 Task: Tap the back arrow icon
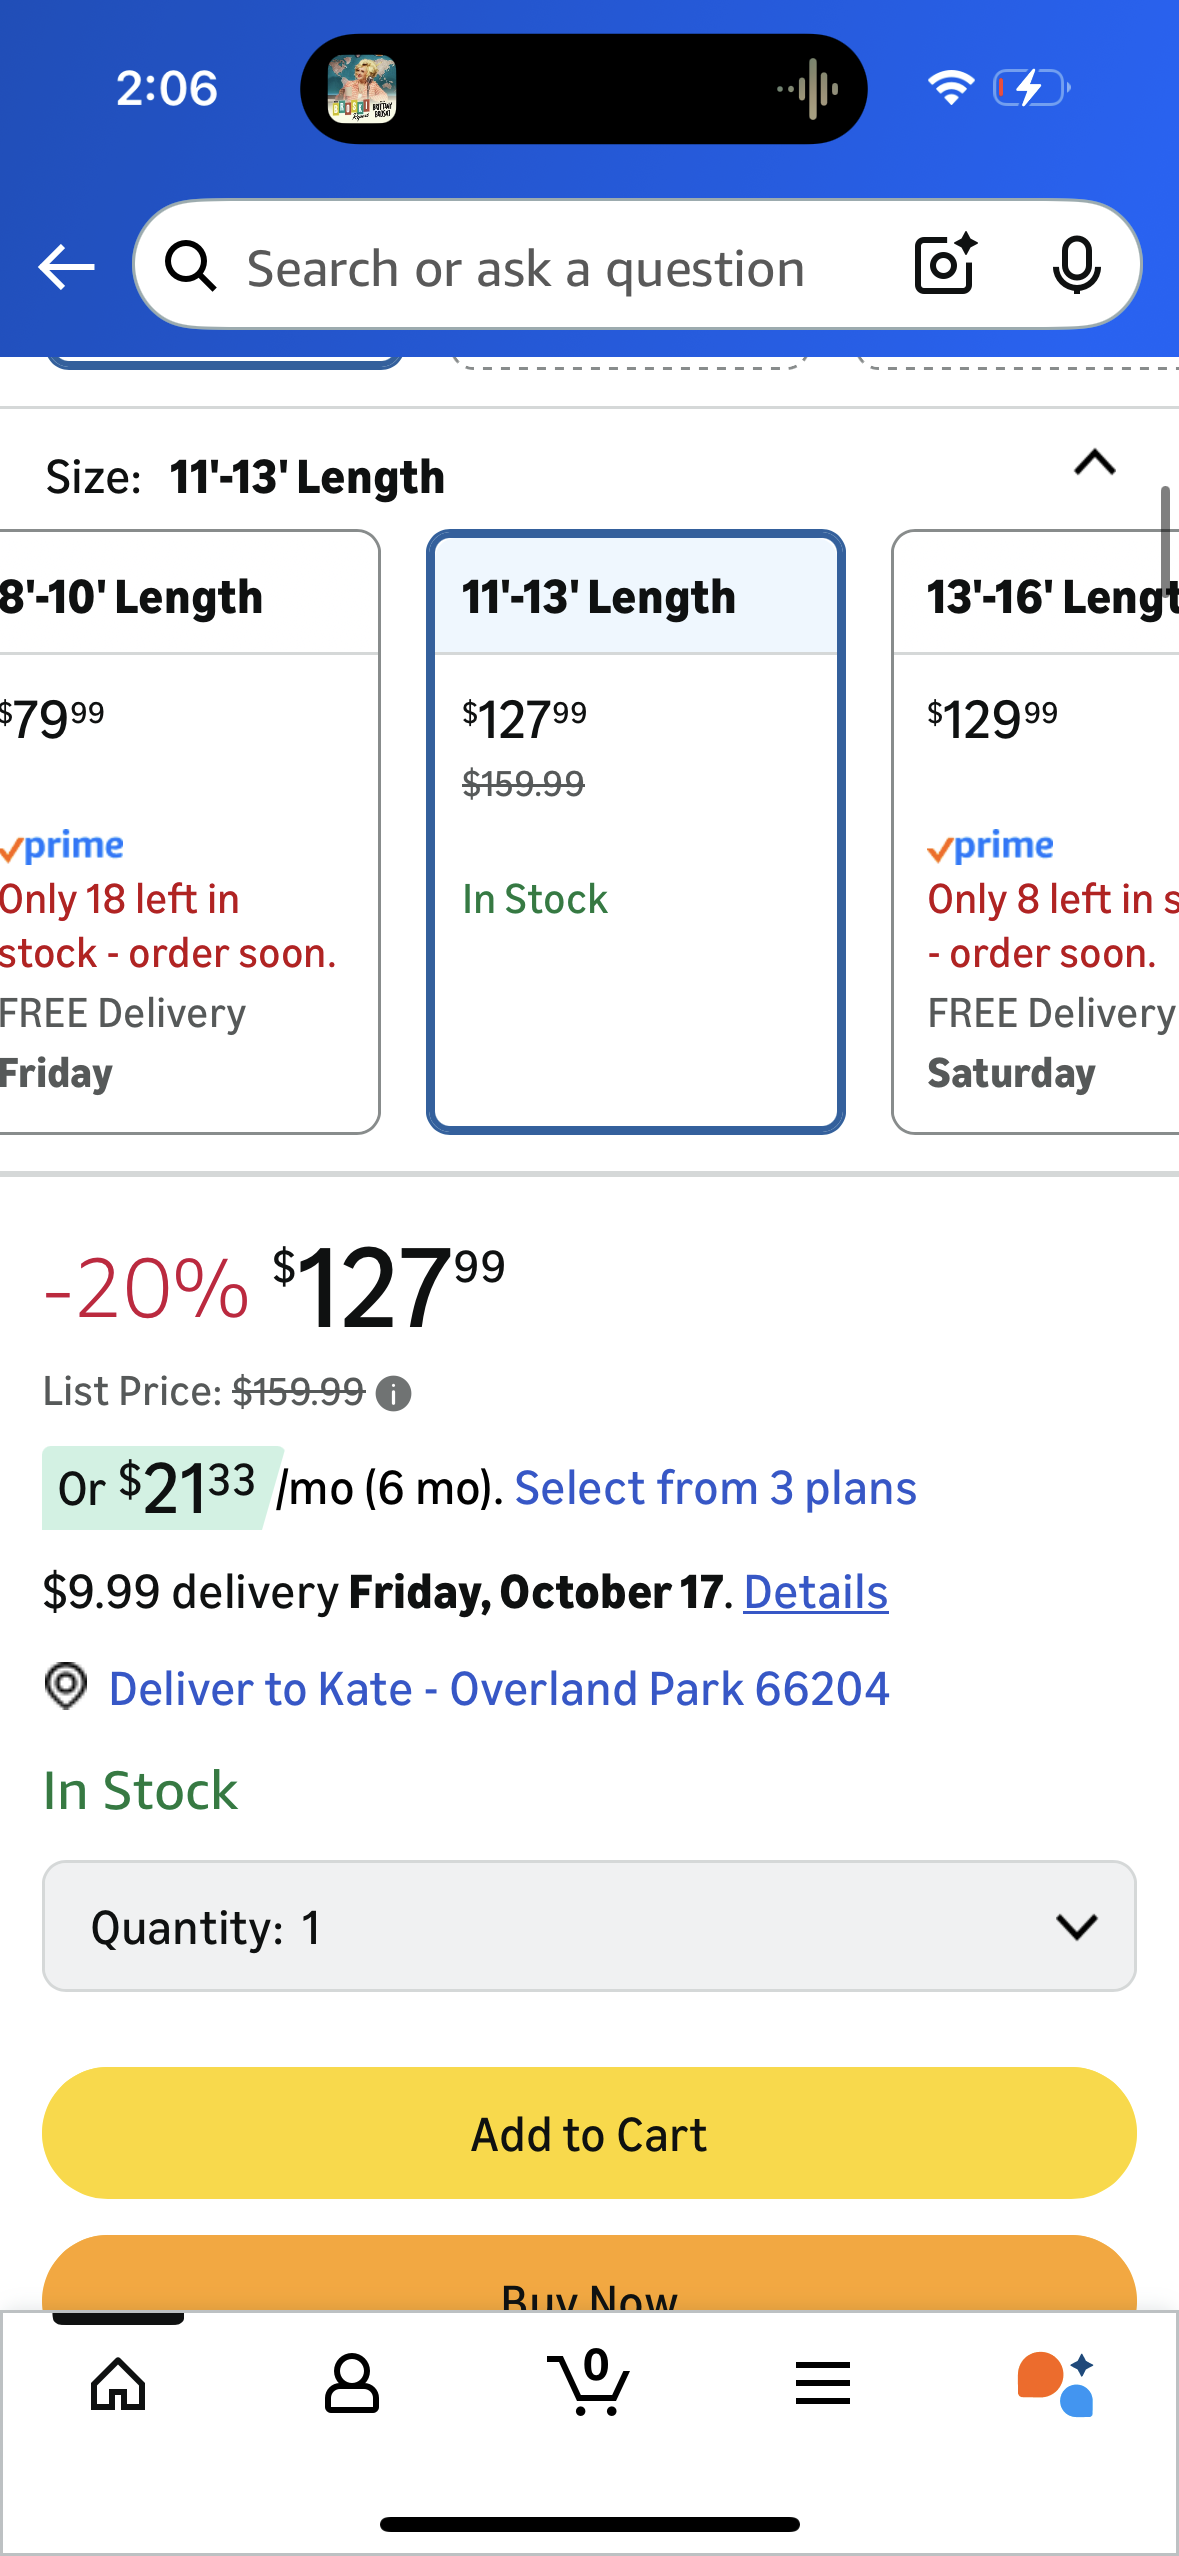(66, 268)
